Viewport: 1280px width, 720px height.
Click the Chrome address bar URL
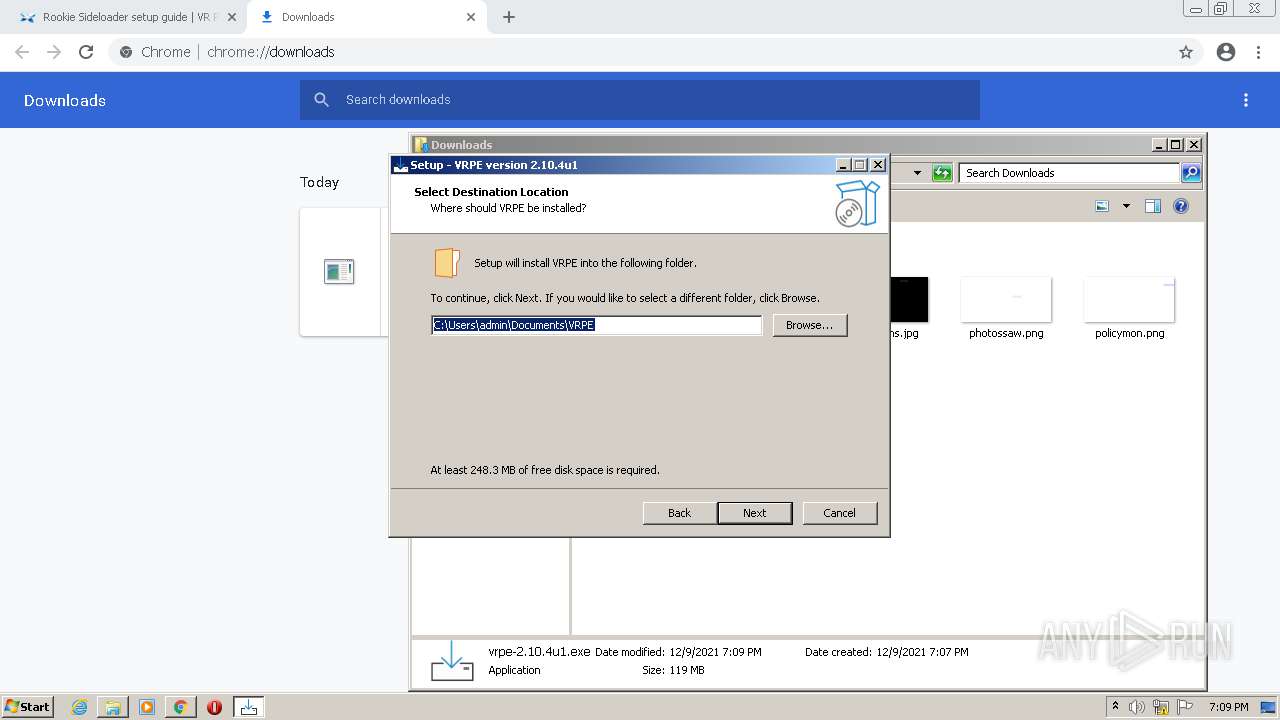point(271,52)
